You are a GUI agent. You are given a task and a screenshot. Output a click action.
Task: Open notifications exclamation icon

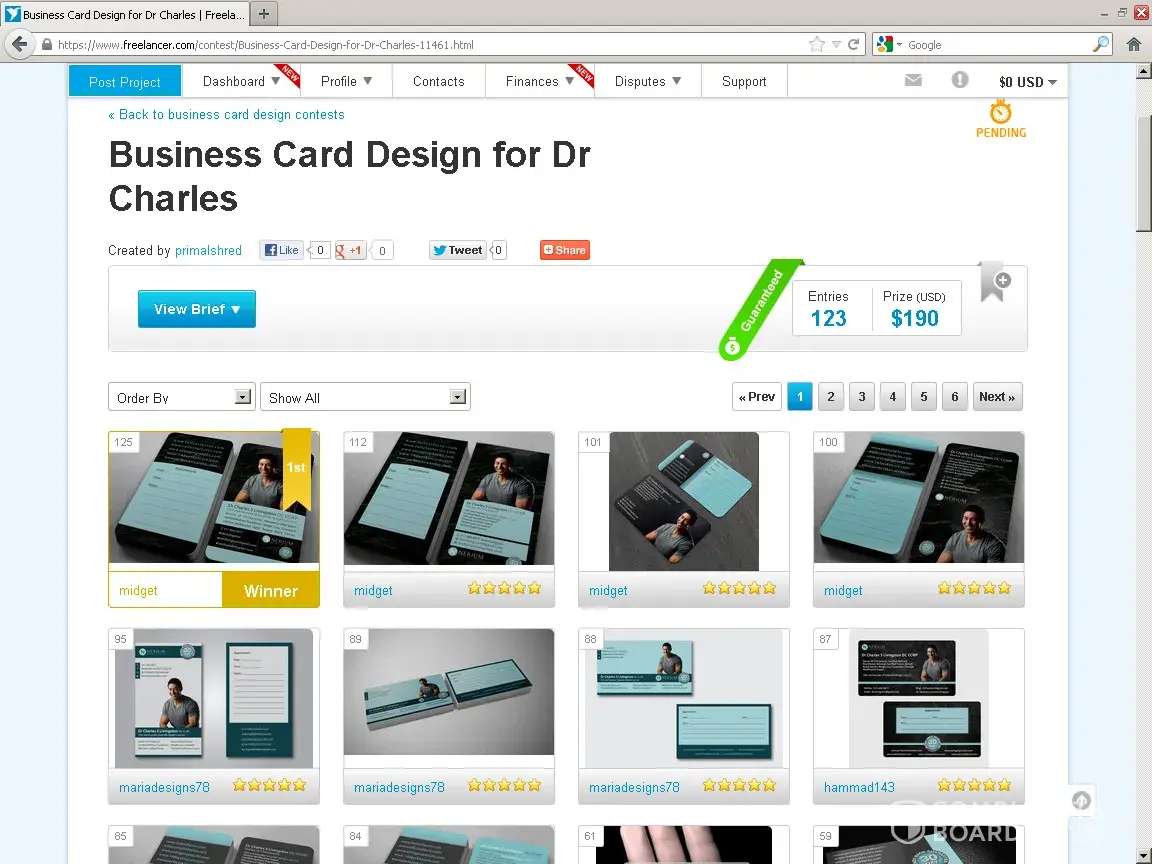pyautogui.click(x=960, y=79)
